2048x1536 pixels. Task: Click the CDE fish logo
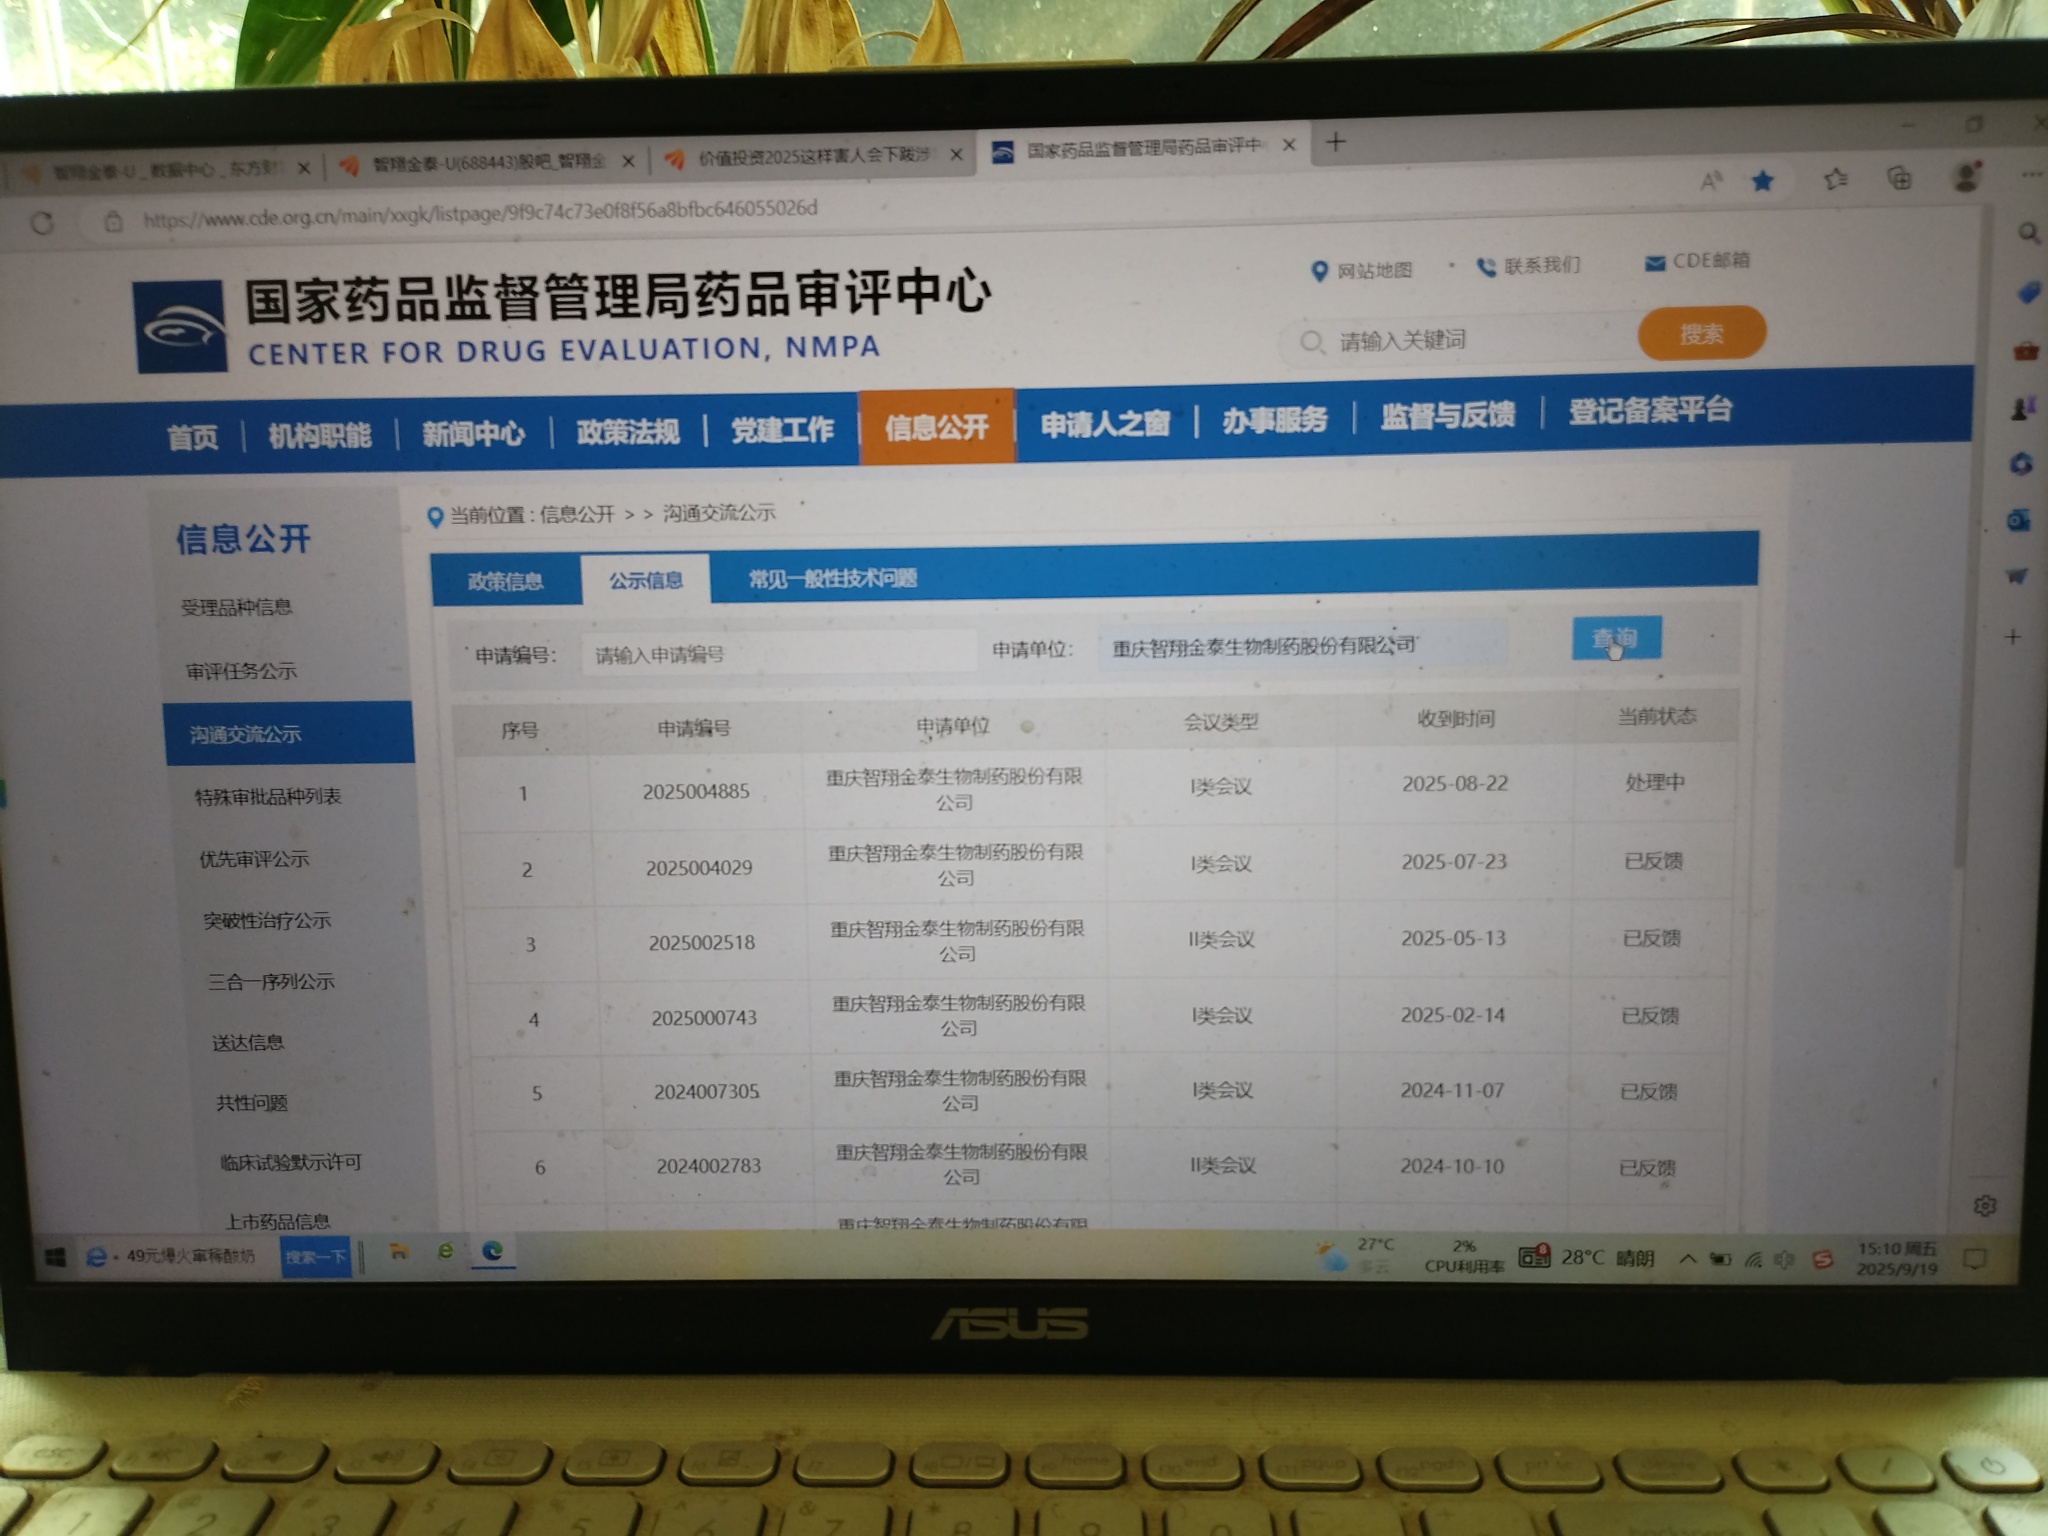tap(181, 327)
